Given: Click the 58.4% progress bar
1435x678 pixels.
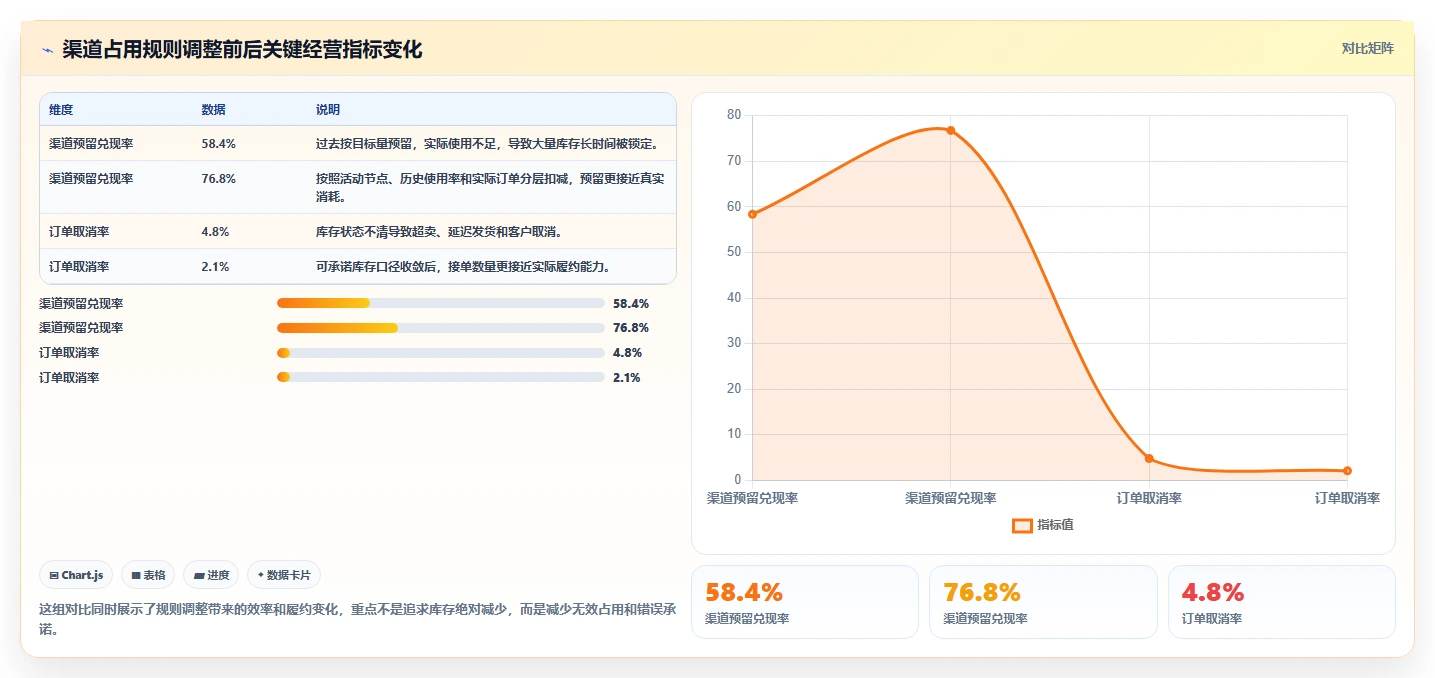Looking at the screenshot, I should pos(440,303).
